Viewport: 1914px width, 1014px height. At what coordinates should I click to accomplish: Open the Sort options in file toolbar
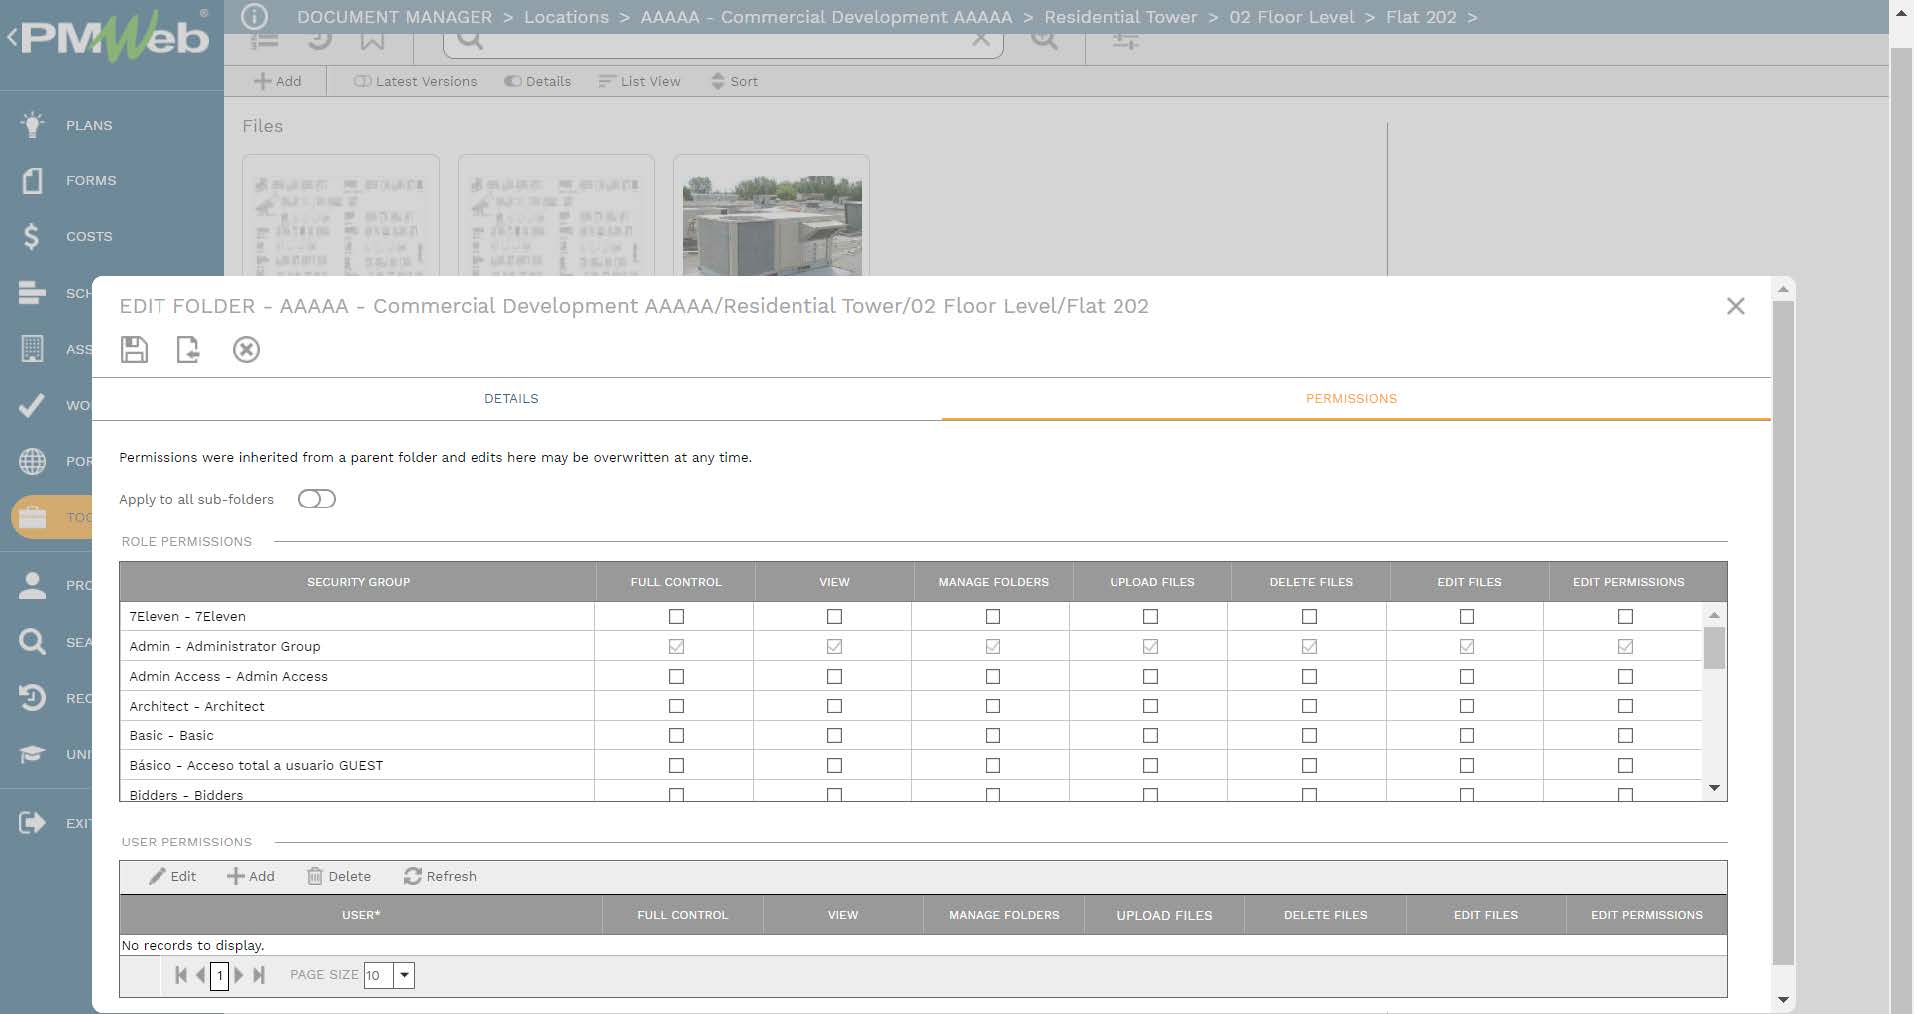pos(734,81)
